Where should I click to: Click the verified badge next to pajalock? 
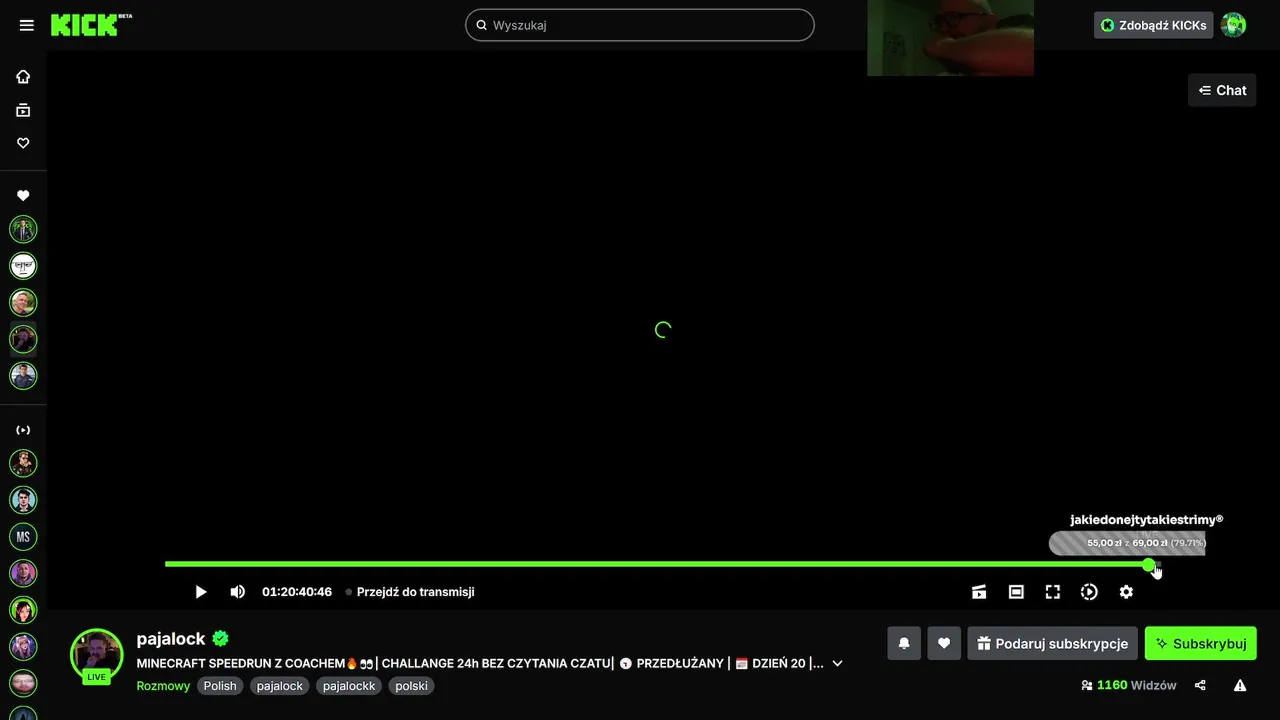[x=221, y=638]
